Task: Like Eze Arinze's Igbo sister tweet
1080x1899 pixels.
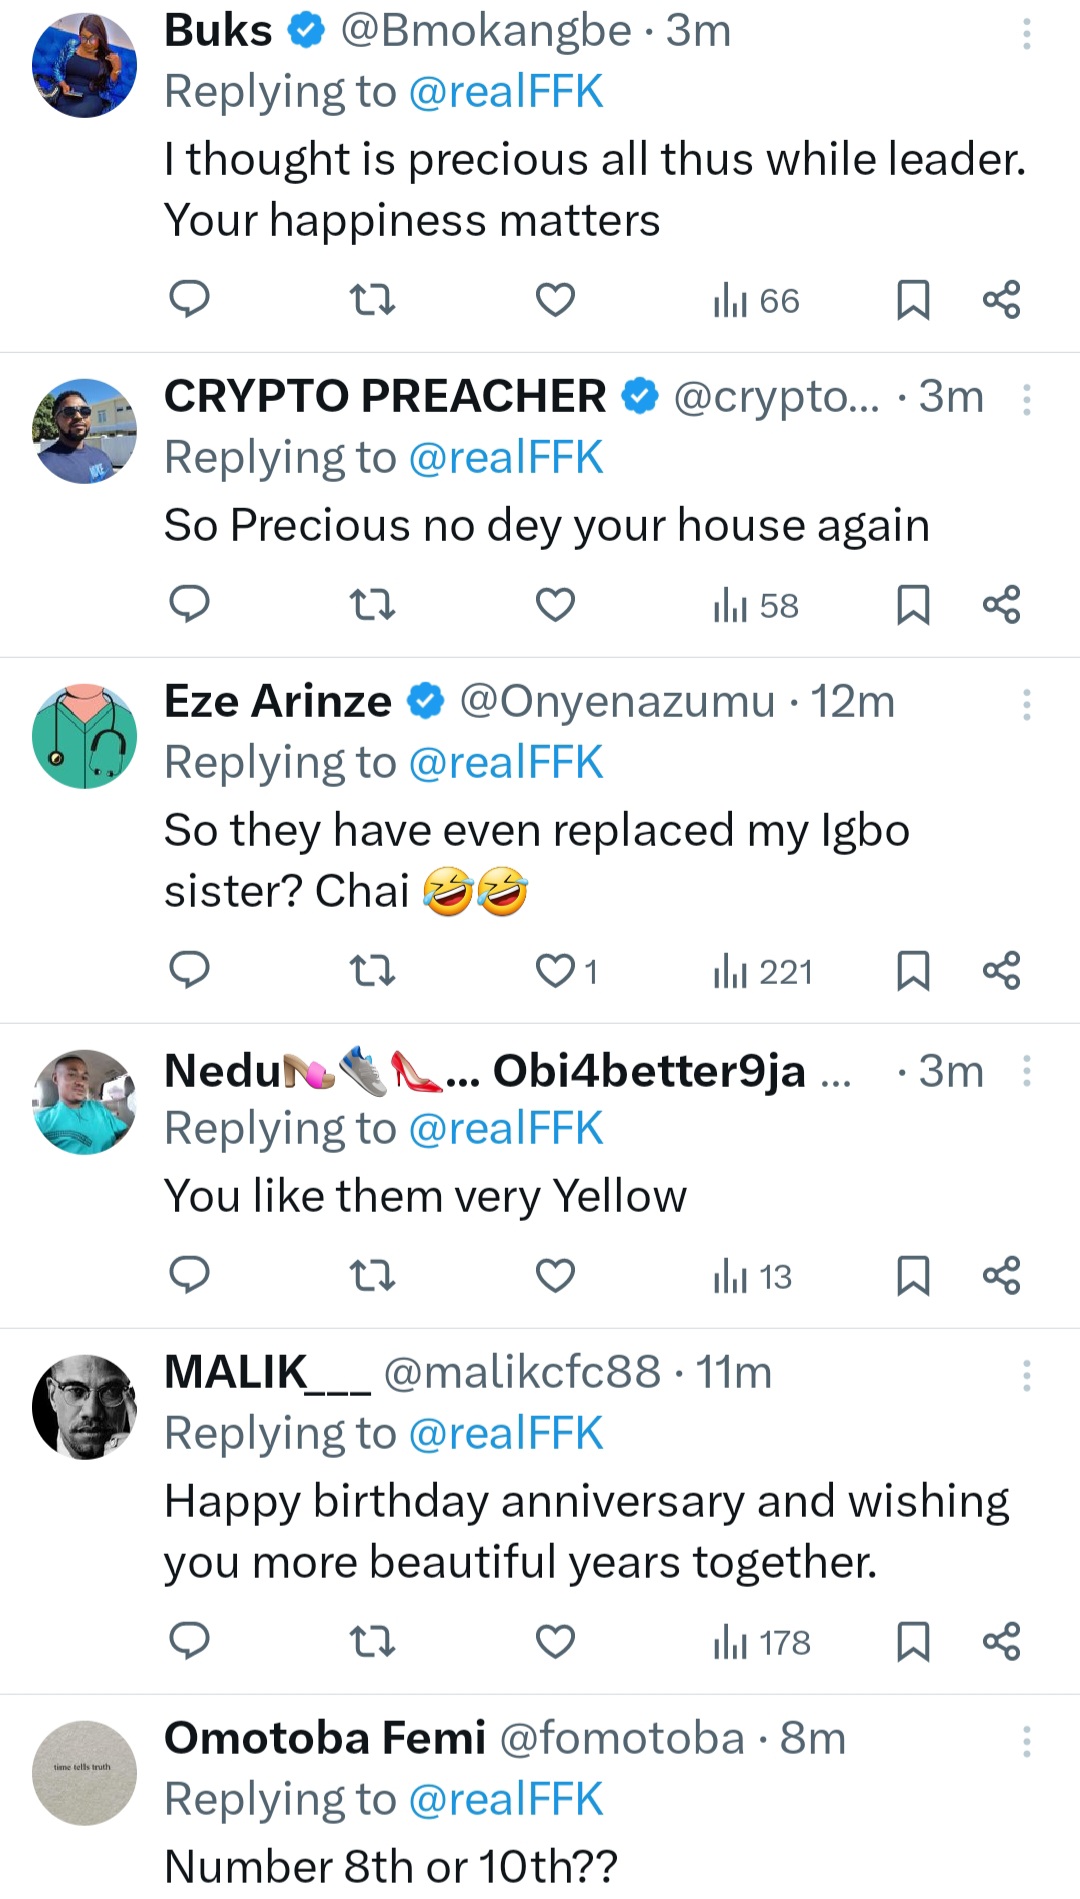Action: pos(555,970)
